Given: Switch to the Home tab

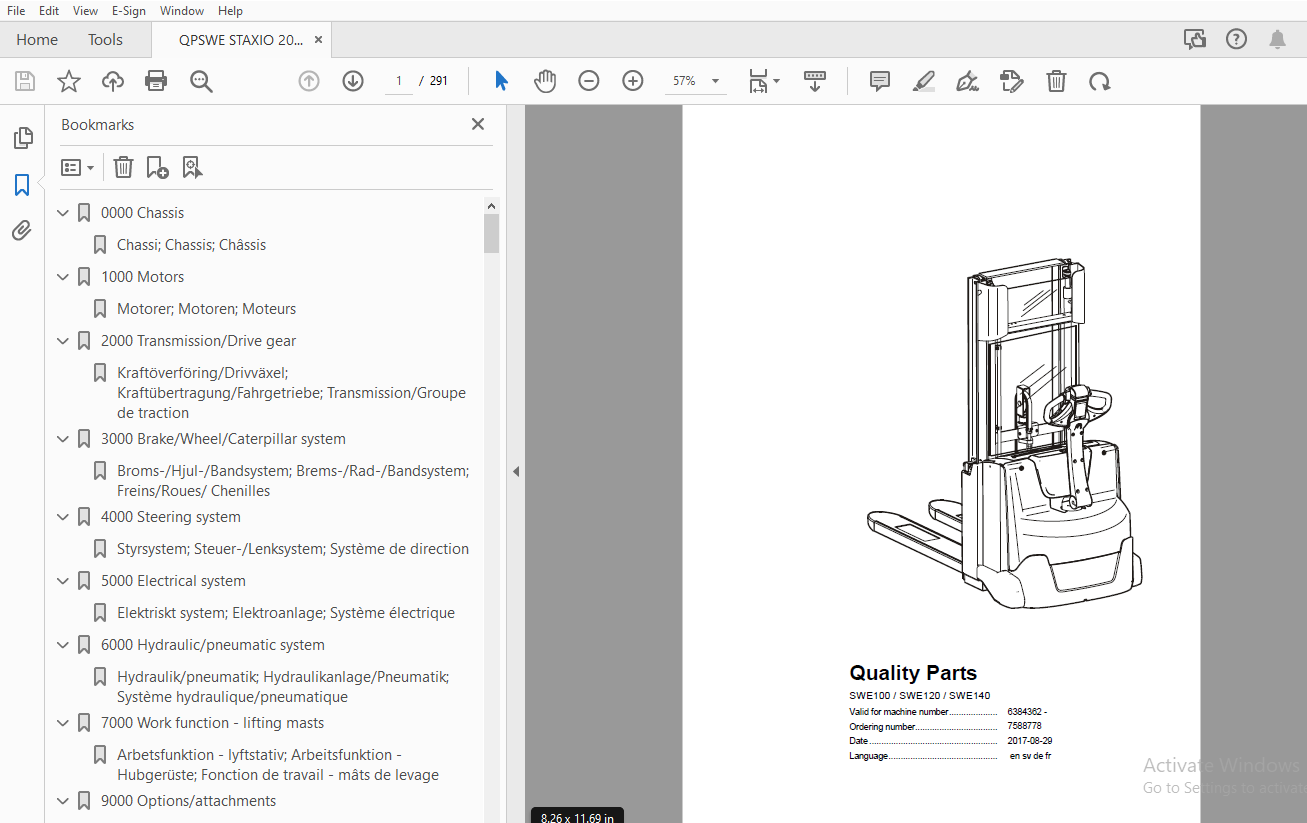Looking at the screenshot, I should coord(37,40).
